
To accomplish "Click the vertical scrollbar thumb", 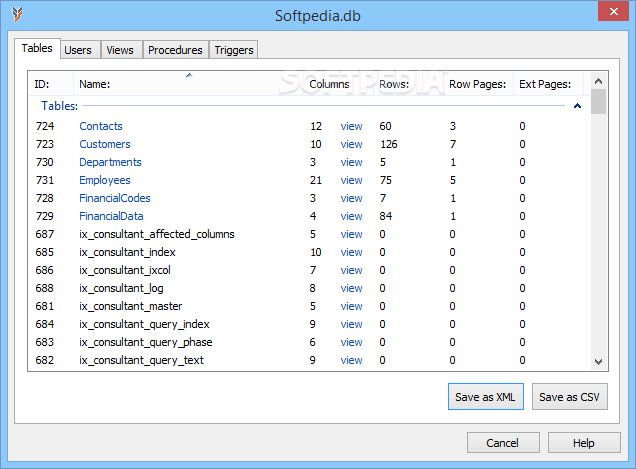I will point(598,101).
